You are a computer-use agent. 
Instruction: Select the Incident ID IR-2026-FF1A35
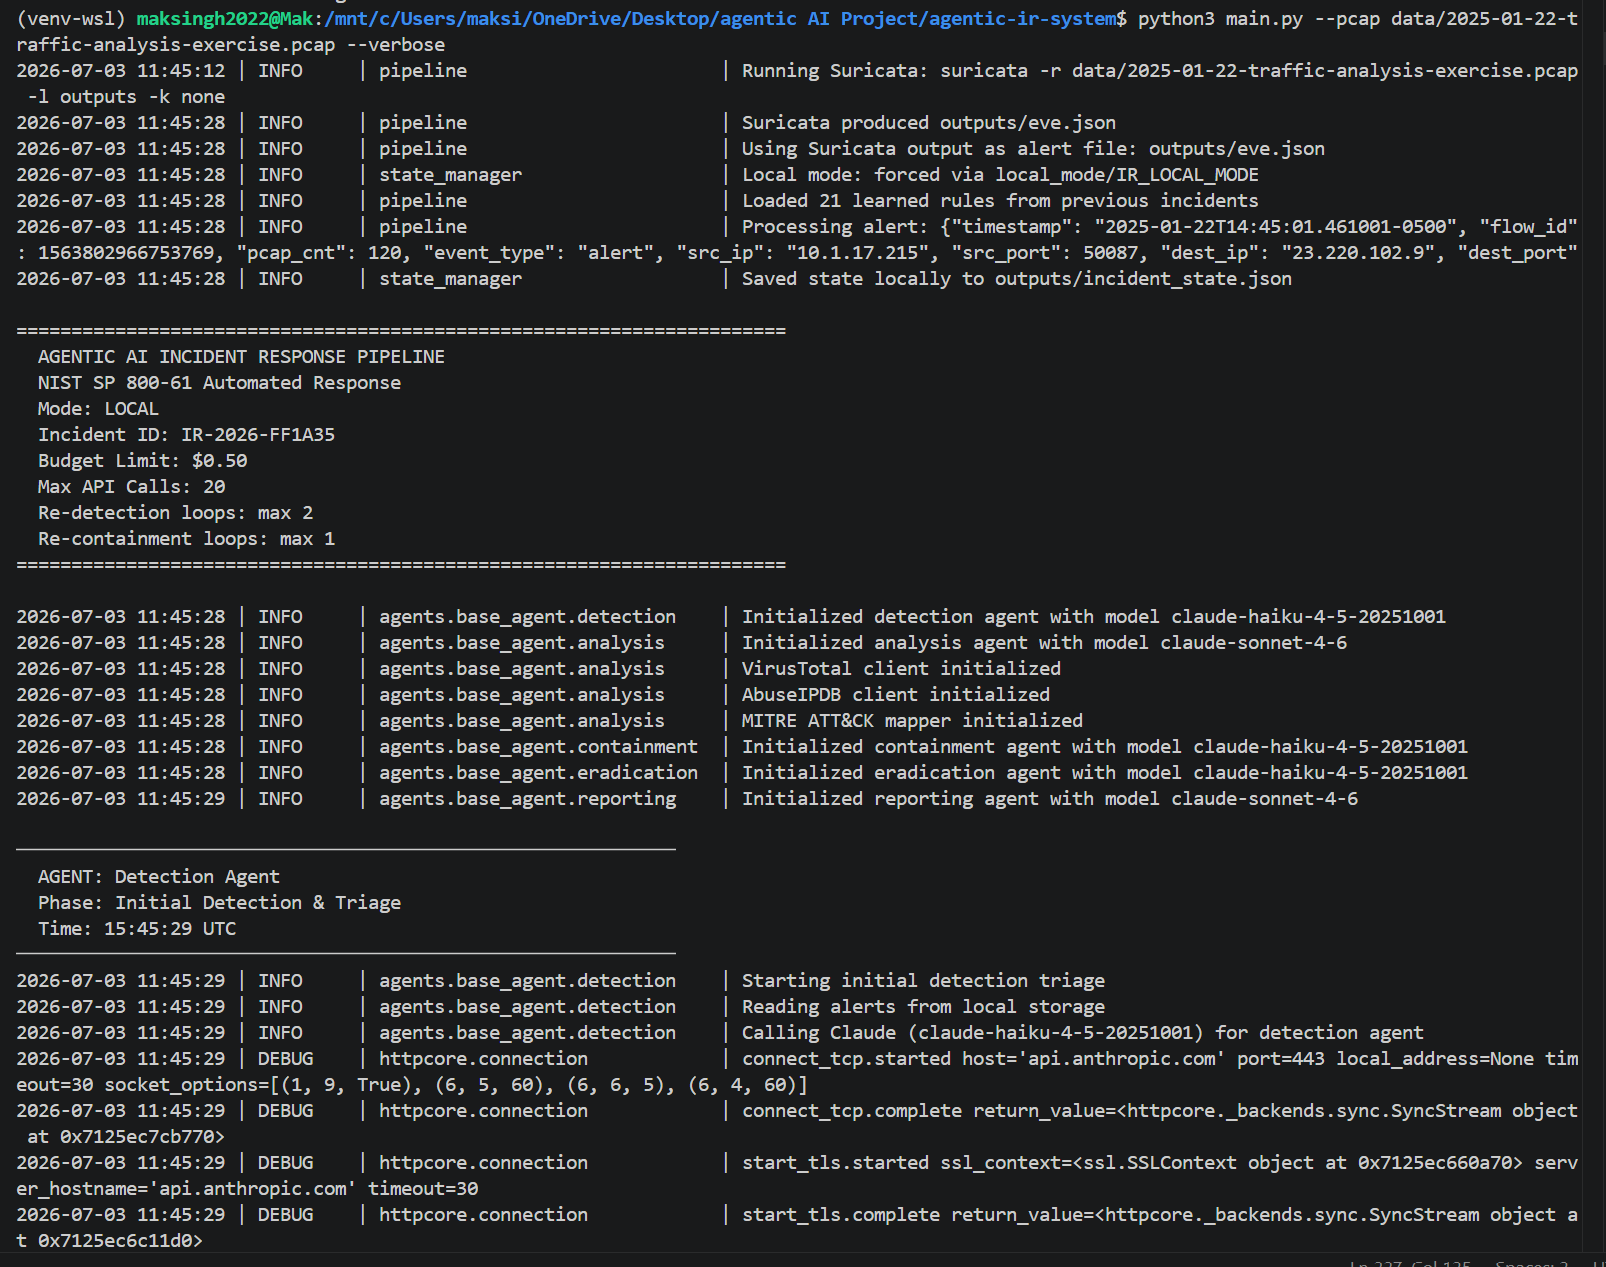point(258,435)
